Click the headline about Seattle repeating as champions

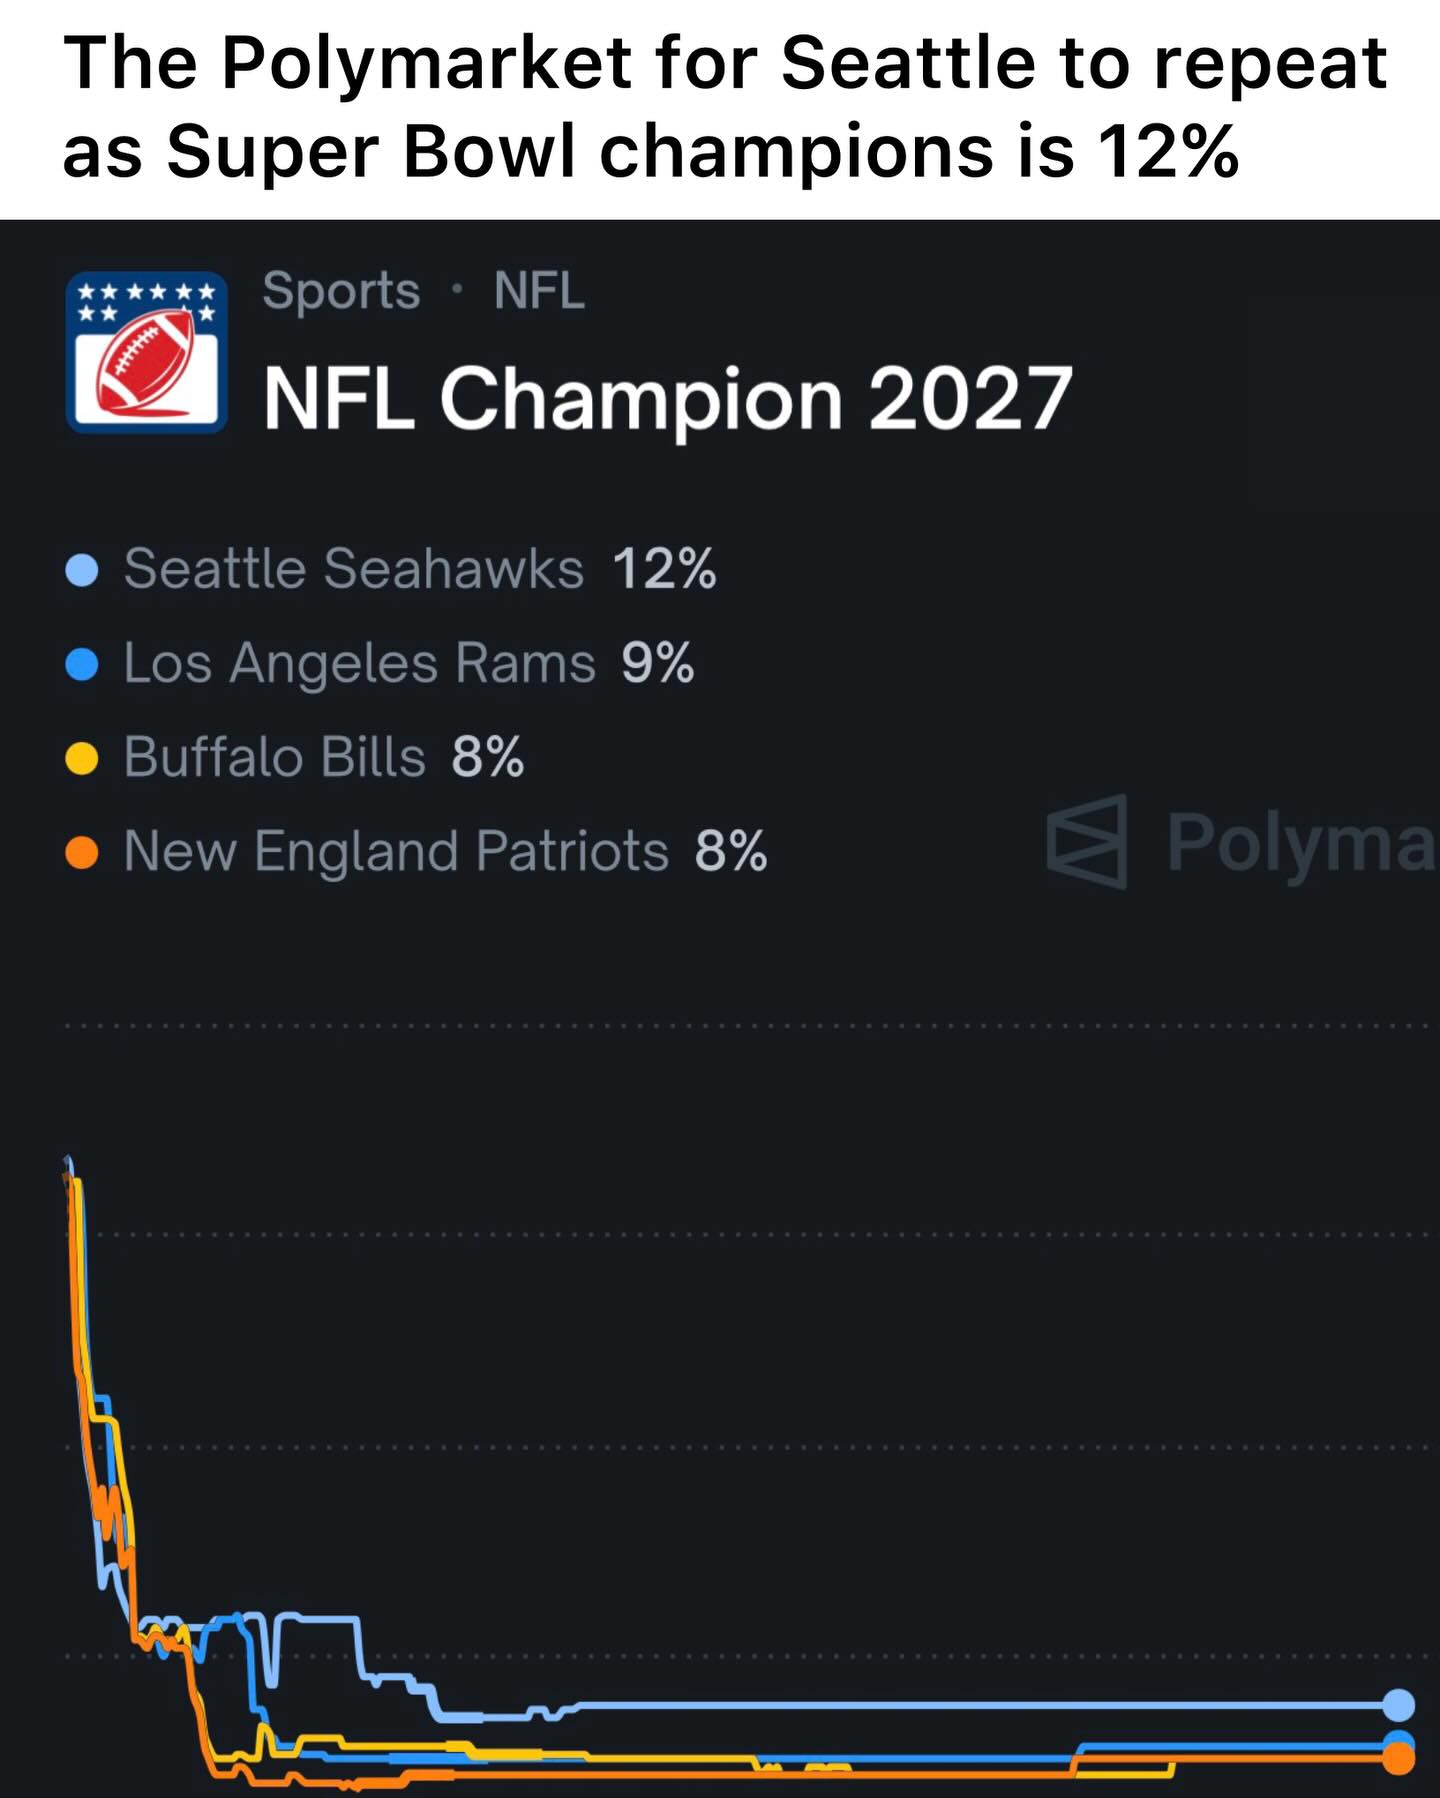[724, 106]
